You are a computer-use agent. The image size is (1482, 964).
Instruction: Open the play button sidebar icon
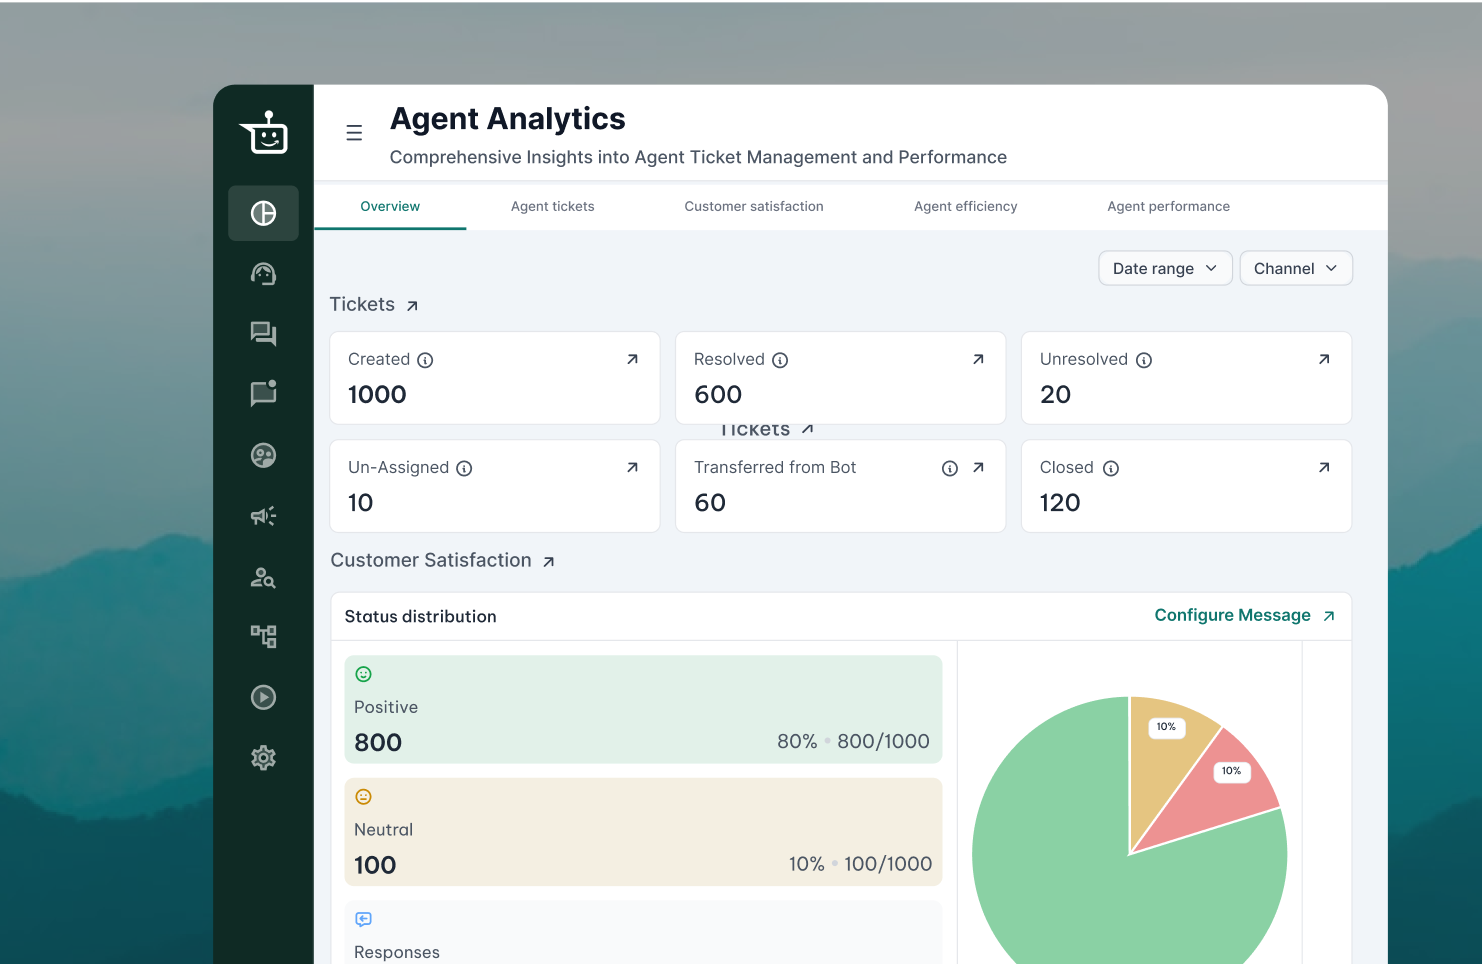263,697
